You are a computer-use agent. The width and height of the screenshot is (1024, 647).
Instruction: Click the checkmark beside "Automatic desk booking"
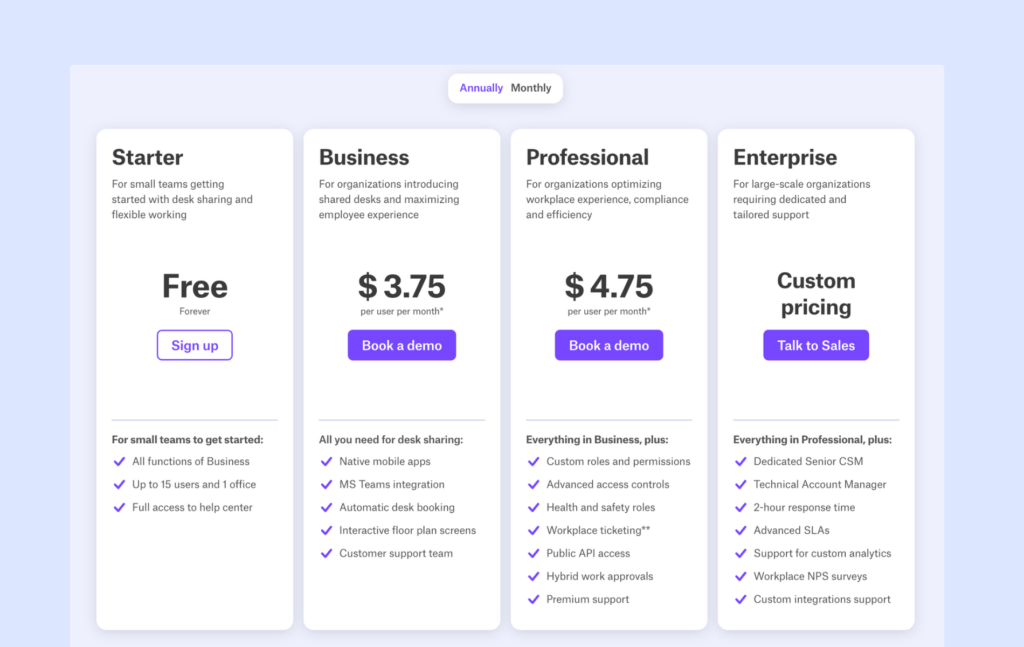click(x=327, y=507)
